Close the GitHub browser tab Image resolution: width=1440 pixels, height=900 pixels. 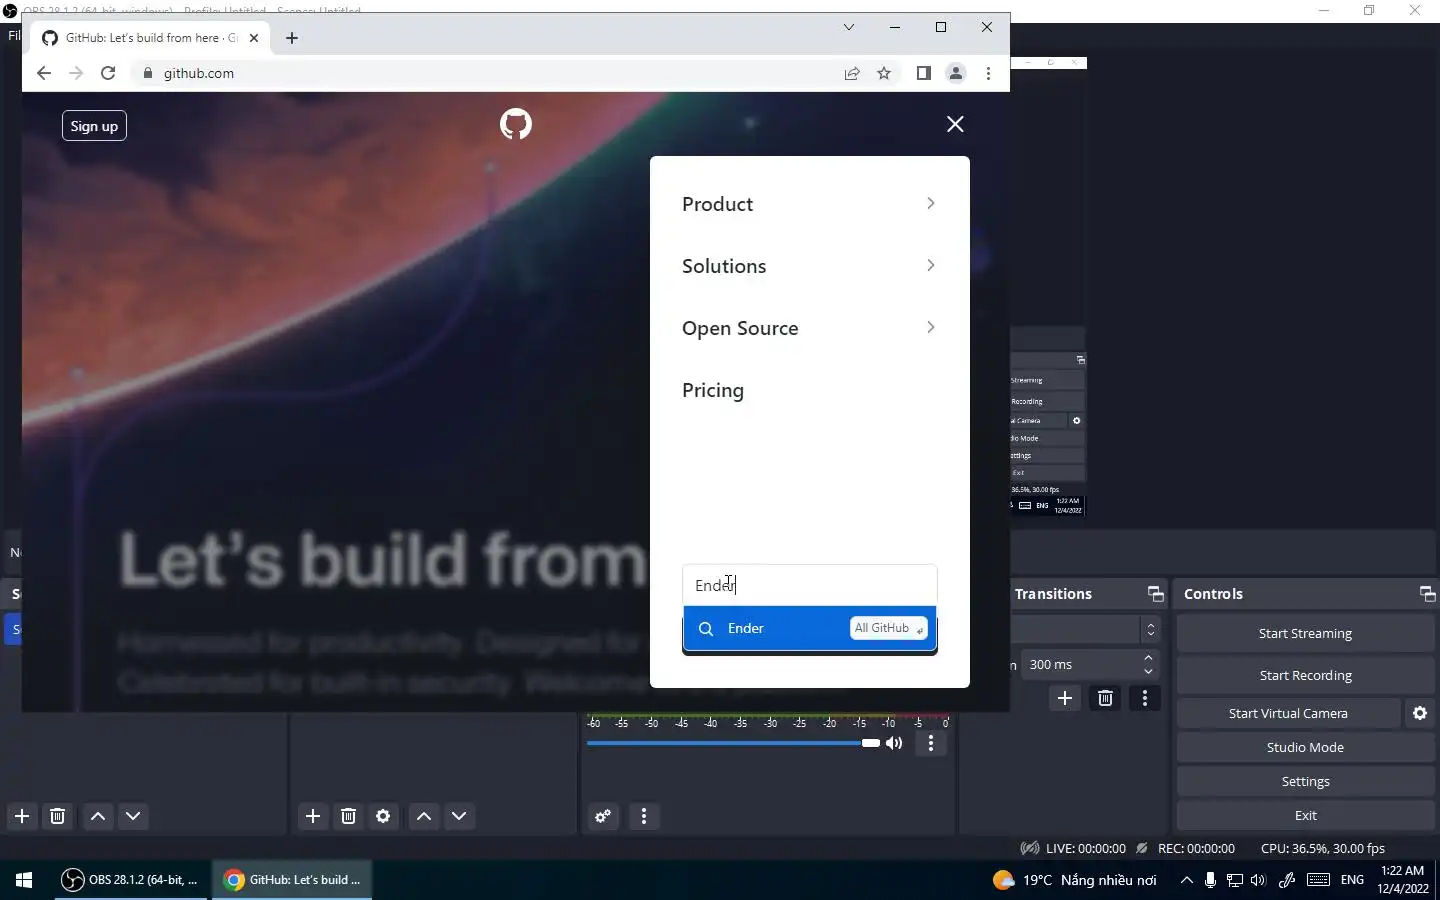point(254,38)
